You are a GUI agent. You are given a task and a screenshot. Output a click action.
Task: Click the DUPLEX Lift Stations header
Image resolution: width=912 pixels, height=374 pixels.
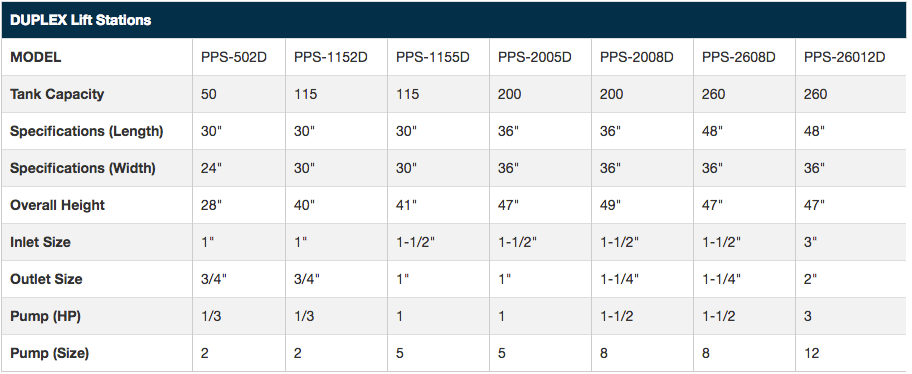coord(81,20)
